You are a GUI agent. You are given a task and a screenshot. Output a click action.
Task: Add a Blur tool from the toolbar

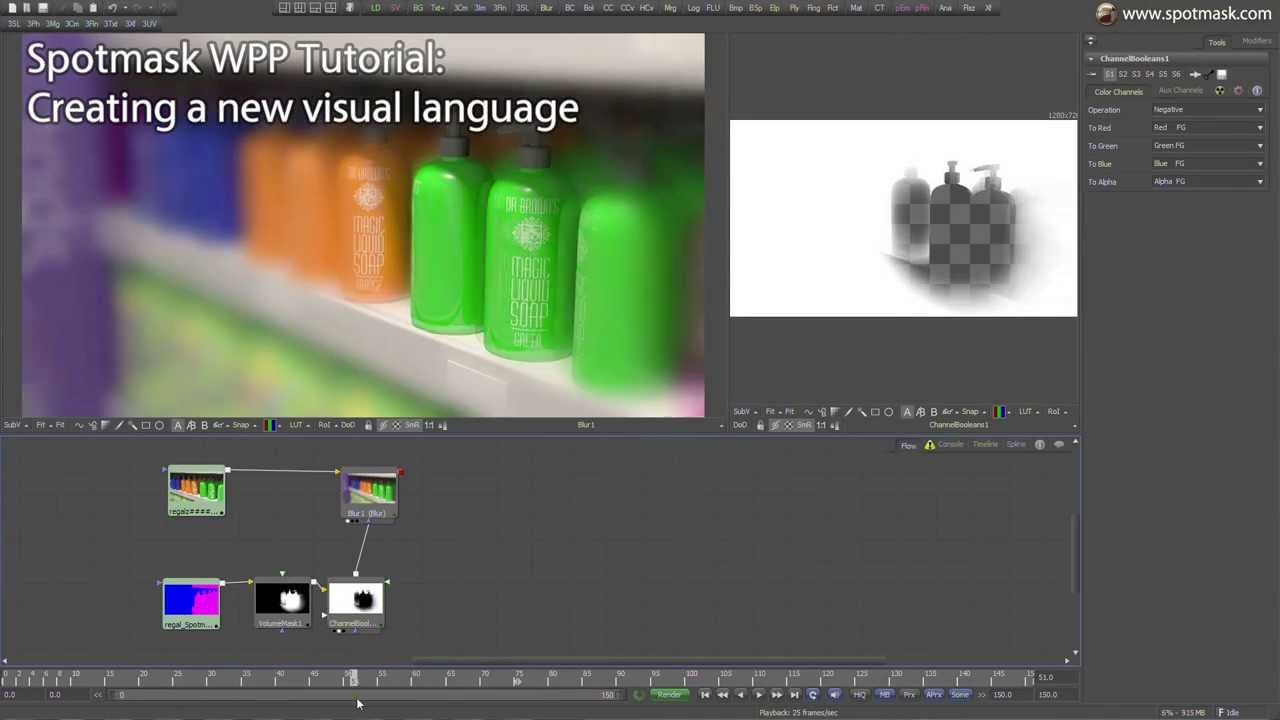pos(546,8)
